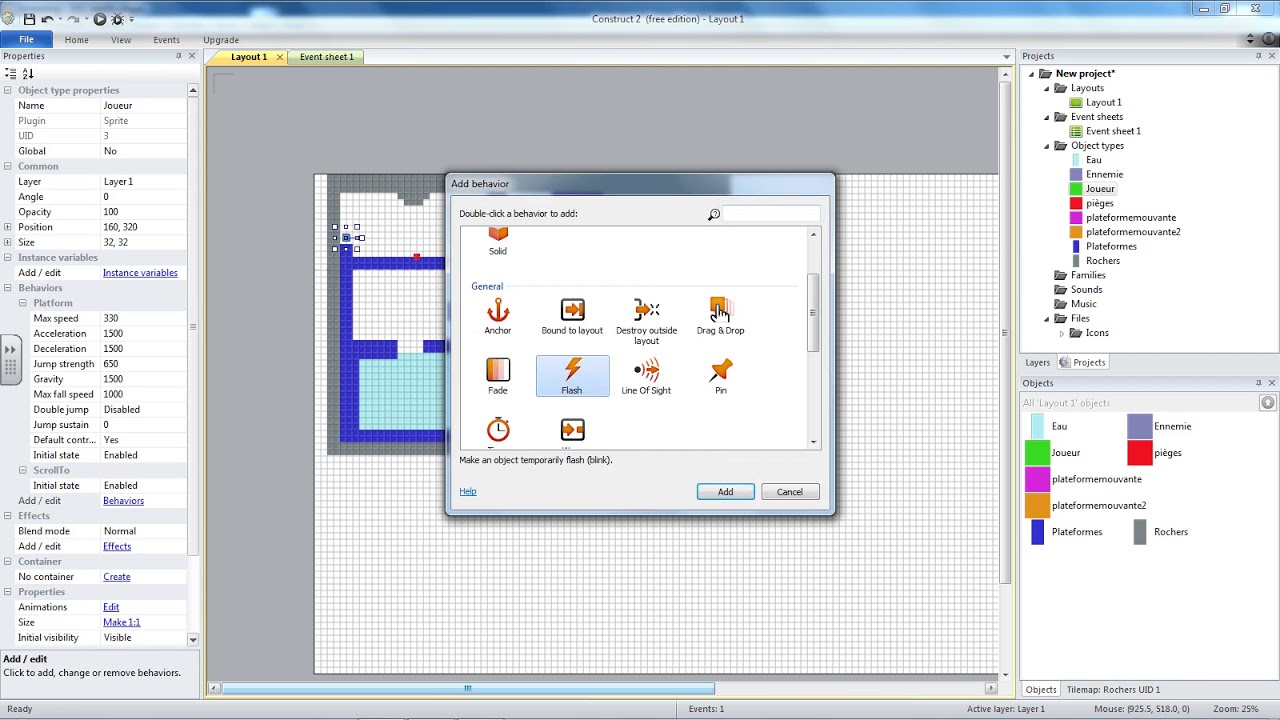
Task: Open the Events ribbon tab
Action: (x=167, y=40)
